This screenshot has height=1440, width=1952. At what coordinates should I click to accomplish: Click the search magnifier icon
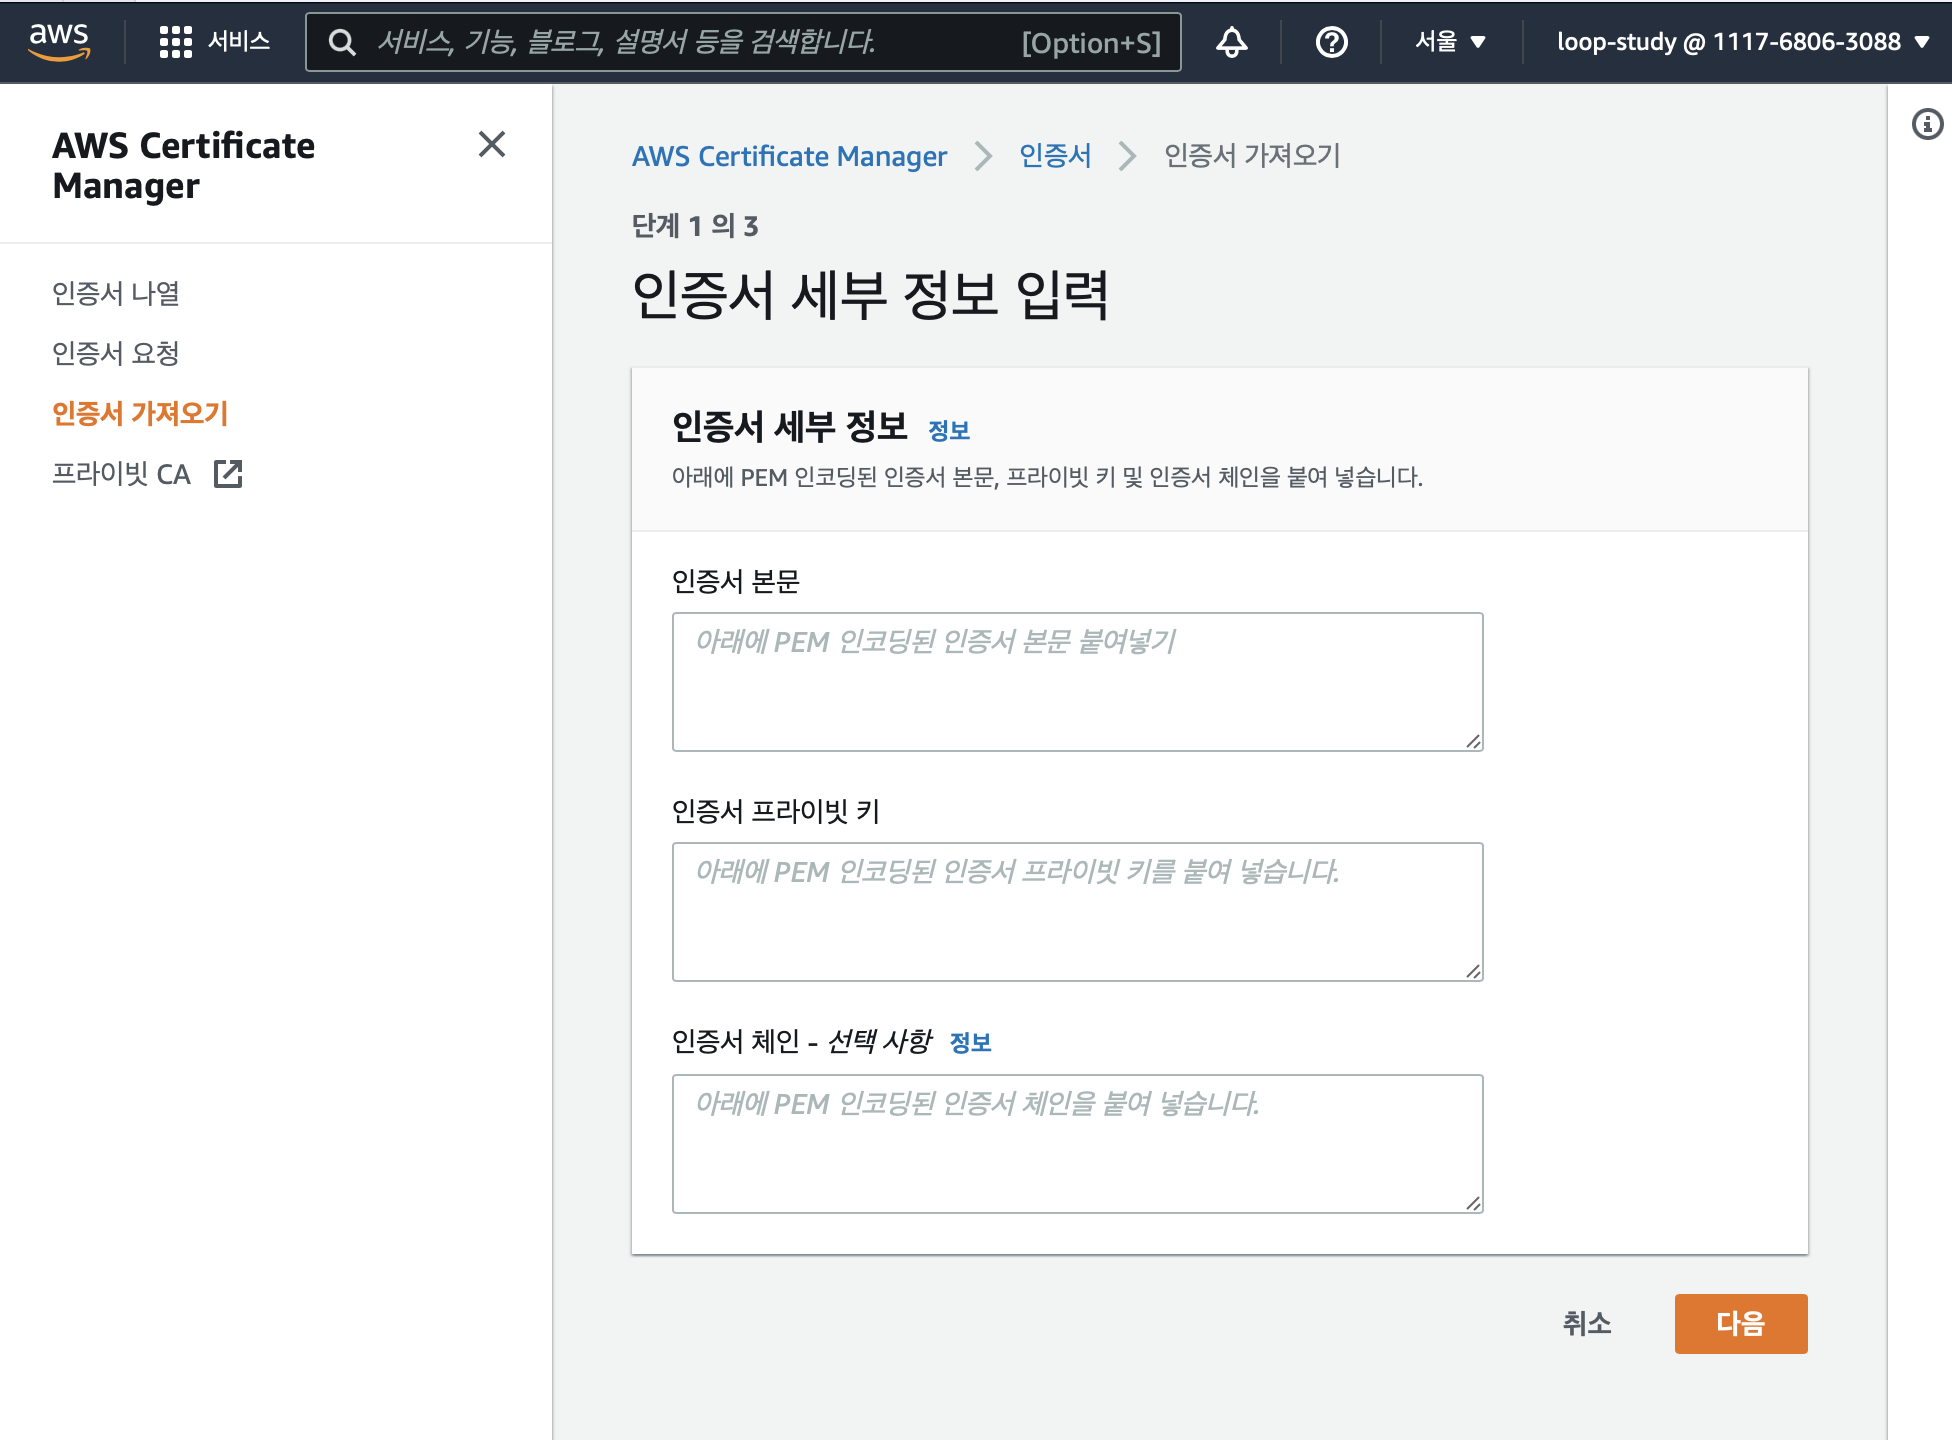(x=342, y=42)
